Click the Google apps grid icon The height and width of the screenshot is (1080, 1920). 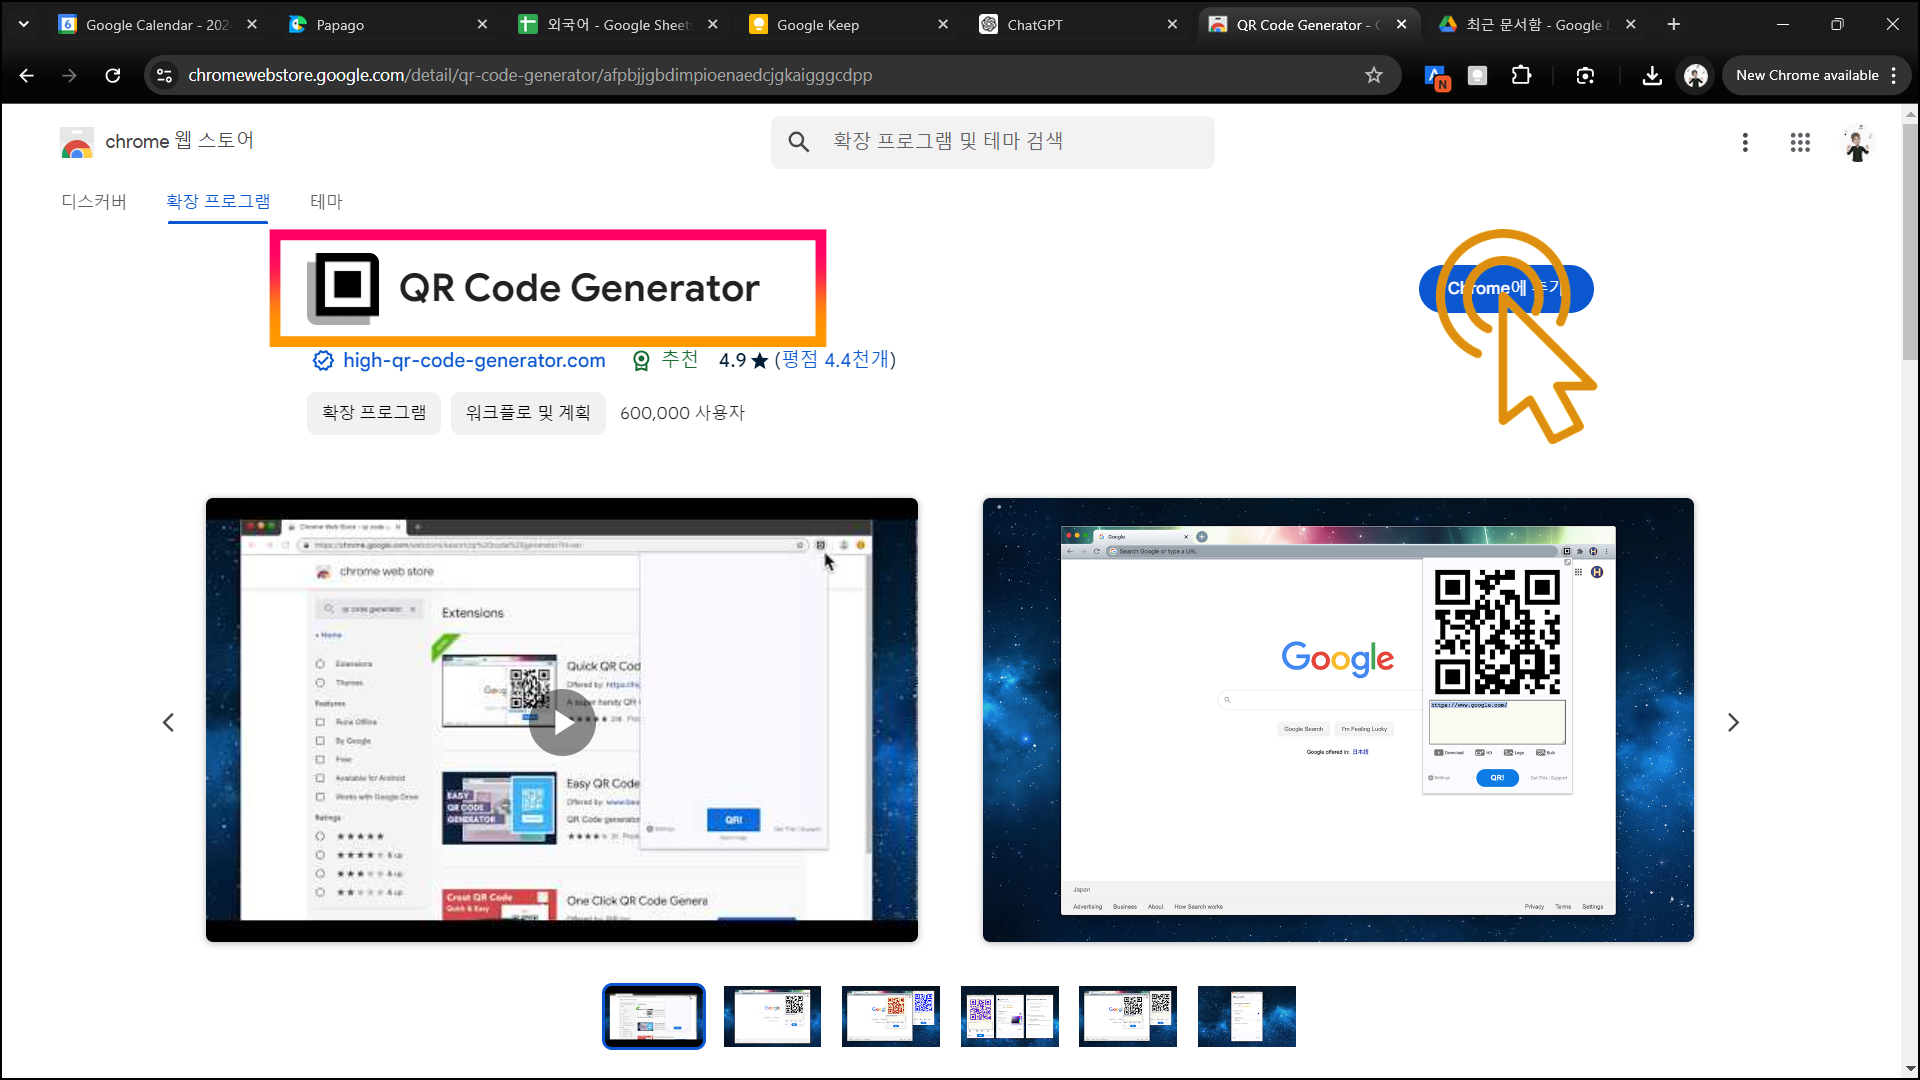(1800, 142)
